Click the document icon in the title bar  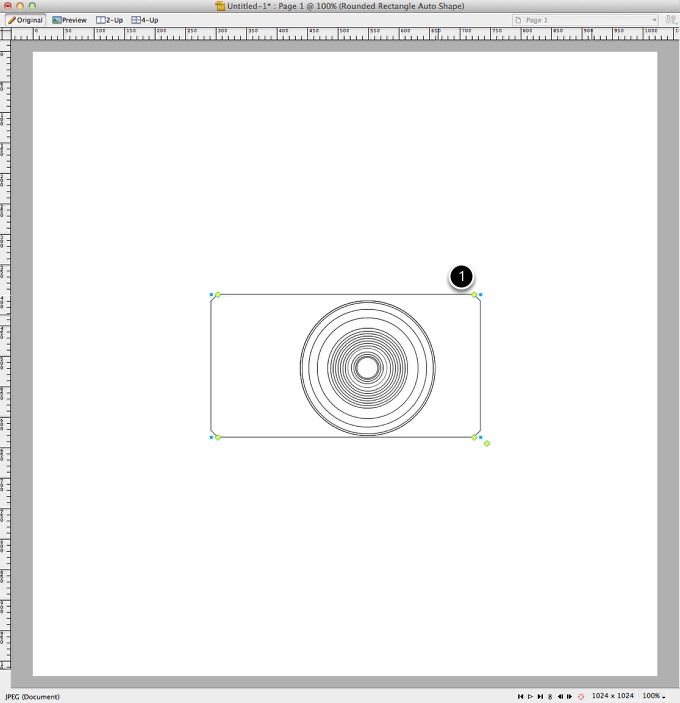(220, 6)
